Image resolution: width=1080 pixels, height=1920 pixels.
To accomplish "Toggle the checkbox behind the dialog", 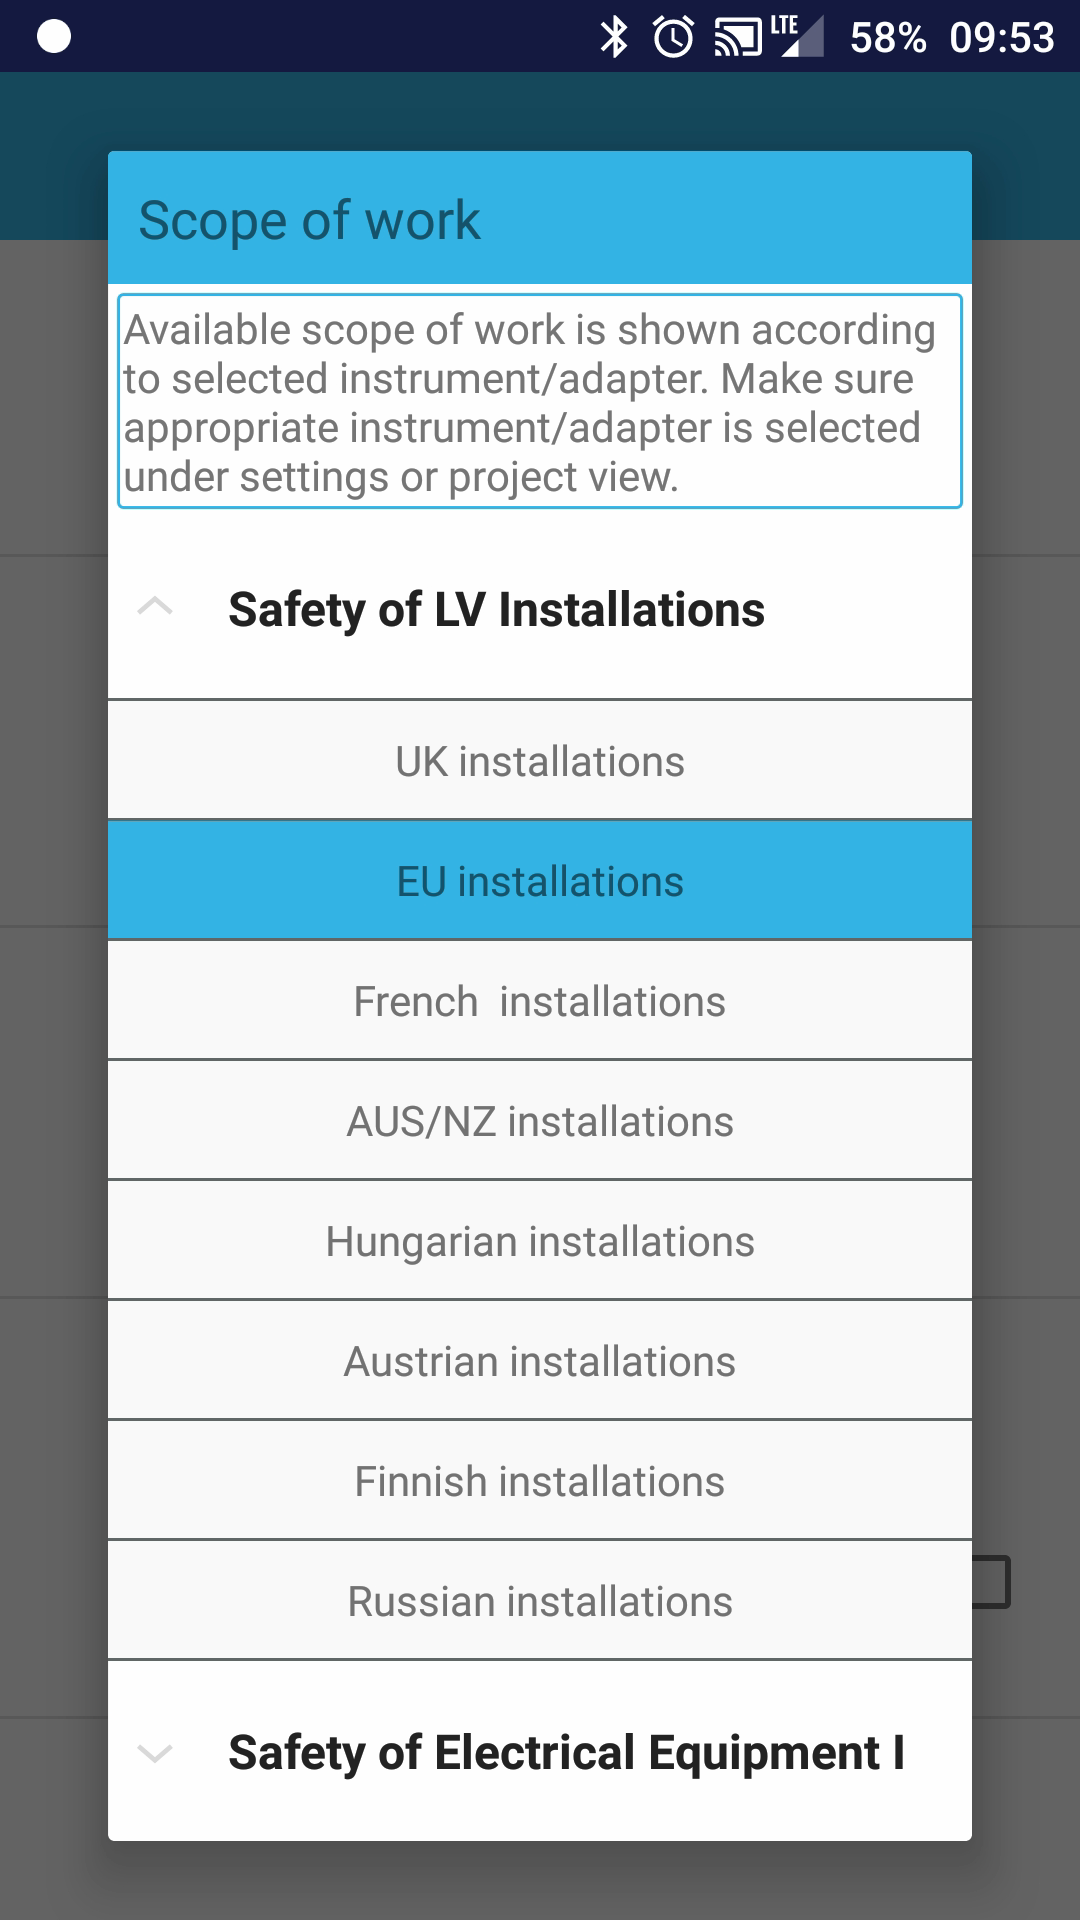I will coord(991,1581).
